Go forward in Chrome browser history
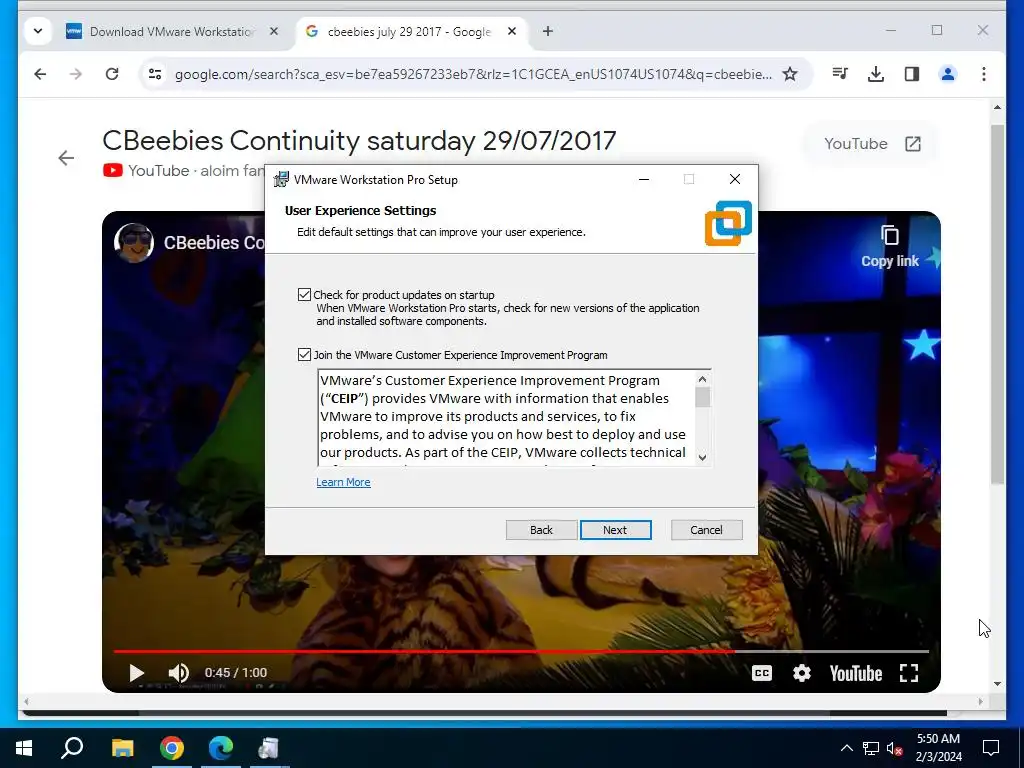Viewport: 1024px width, 768px height. tap(76, 74)
